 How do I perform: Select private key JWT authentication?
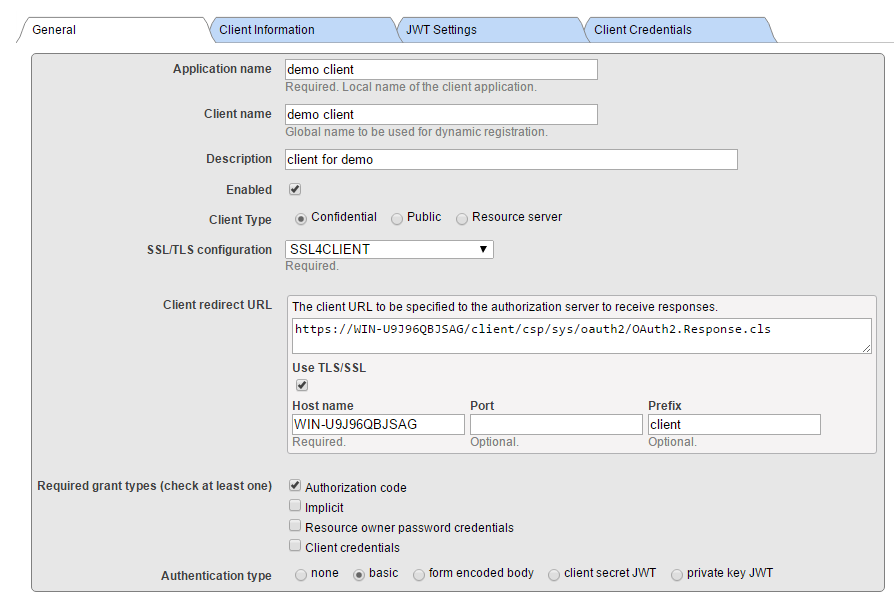[677, 575]
